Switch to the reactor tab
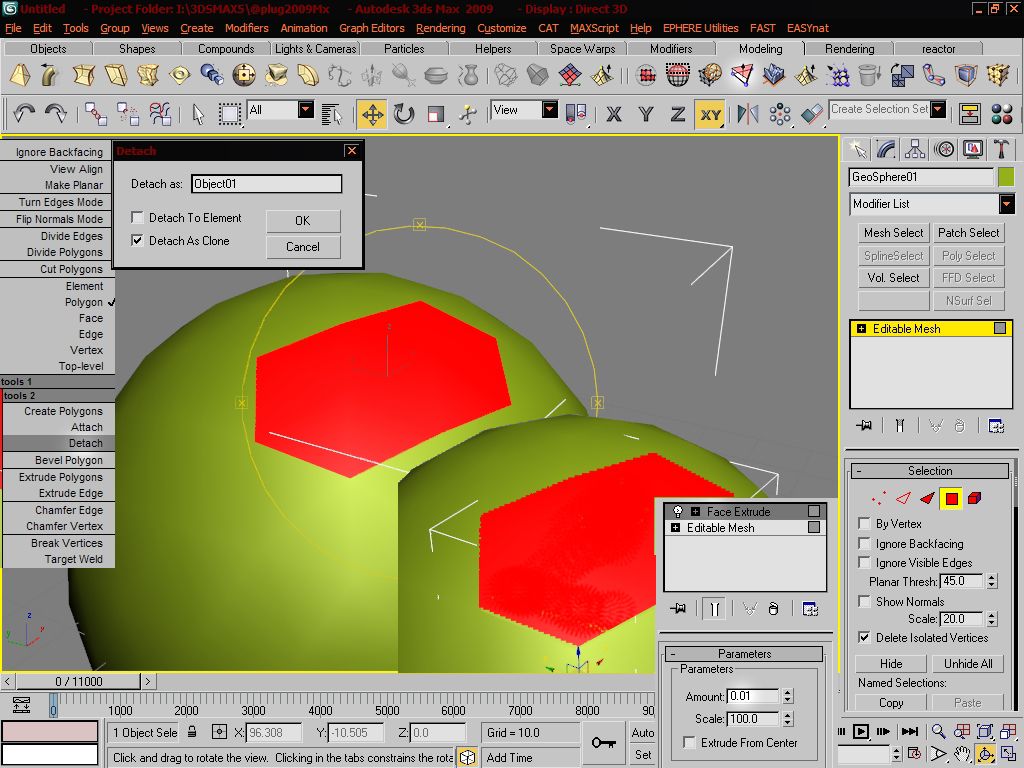Viewport: 1024px width, 768px height. [x=938, y=49]
